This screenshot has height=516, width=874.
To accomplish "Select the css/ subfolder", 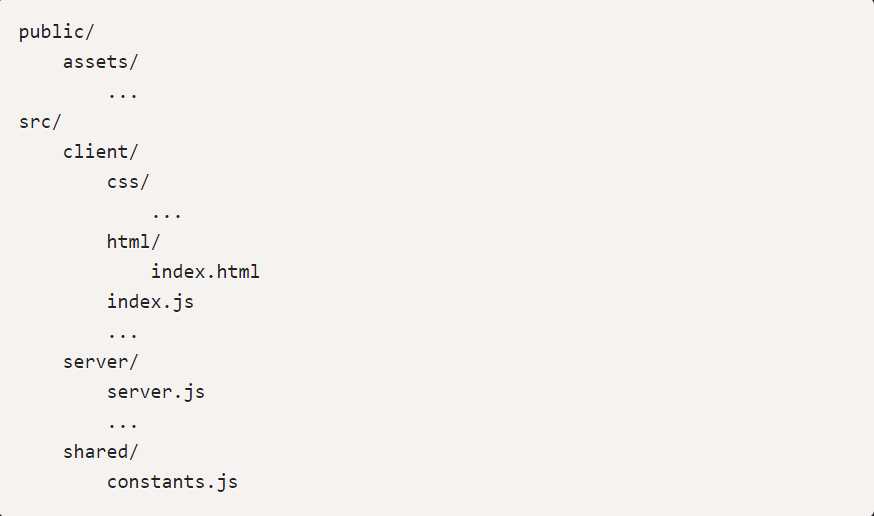I will point(129,181).
